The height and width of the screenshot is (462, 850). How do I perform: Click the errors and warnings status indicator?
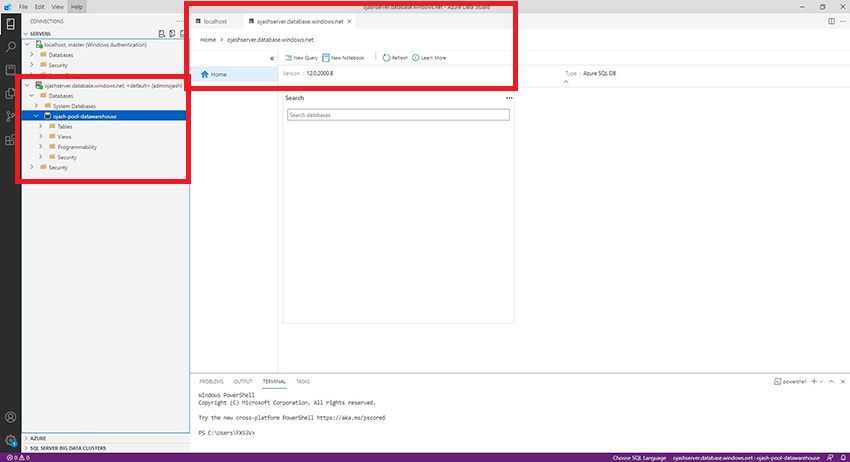pyautogui.click(x=18, y=458)
